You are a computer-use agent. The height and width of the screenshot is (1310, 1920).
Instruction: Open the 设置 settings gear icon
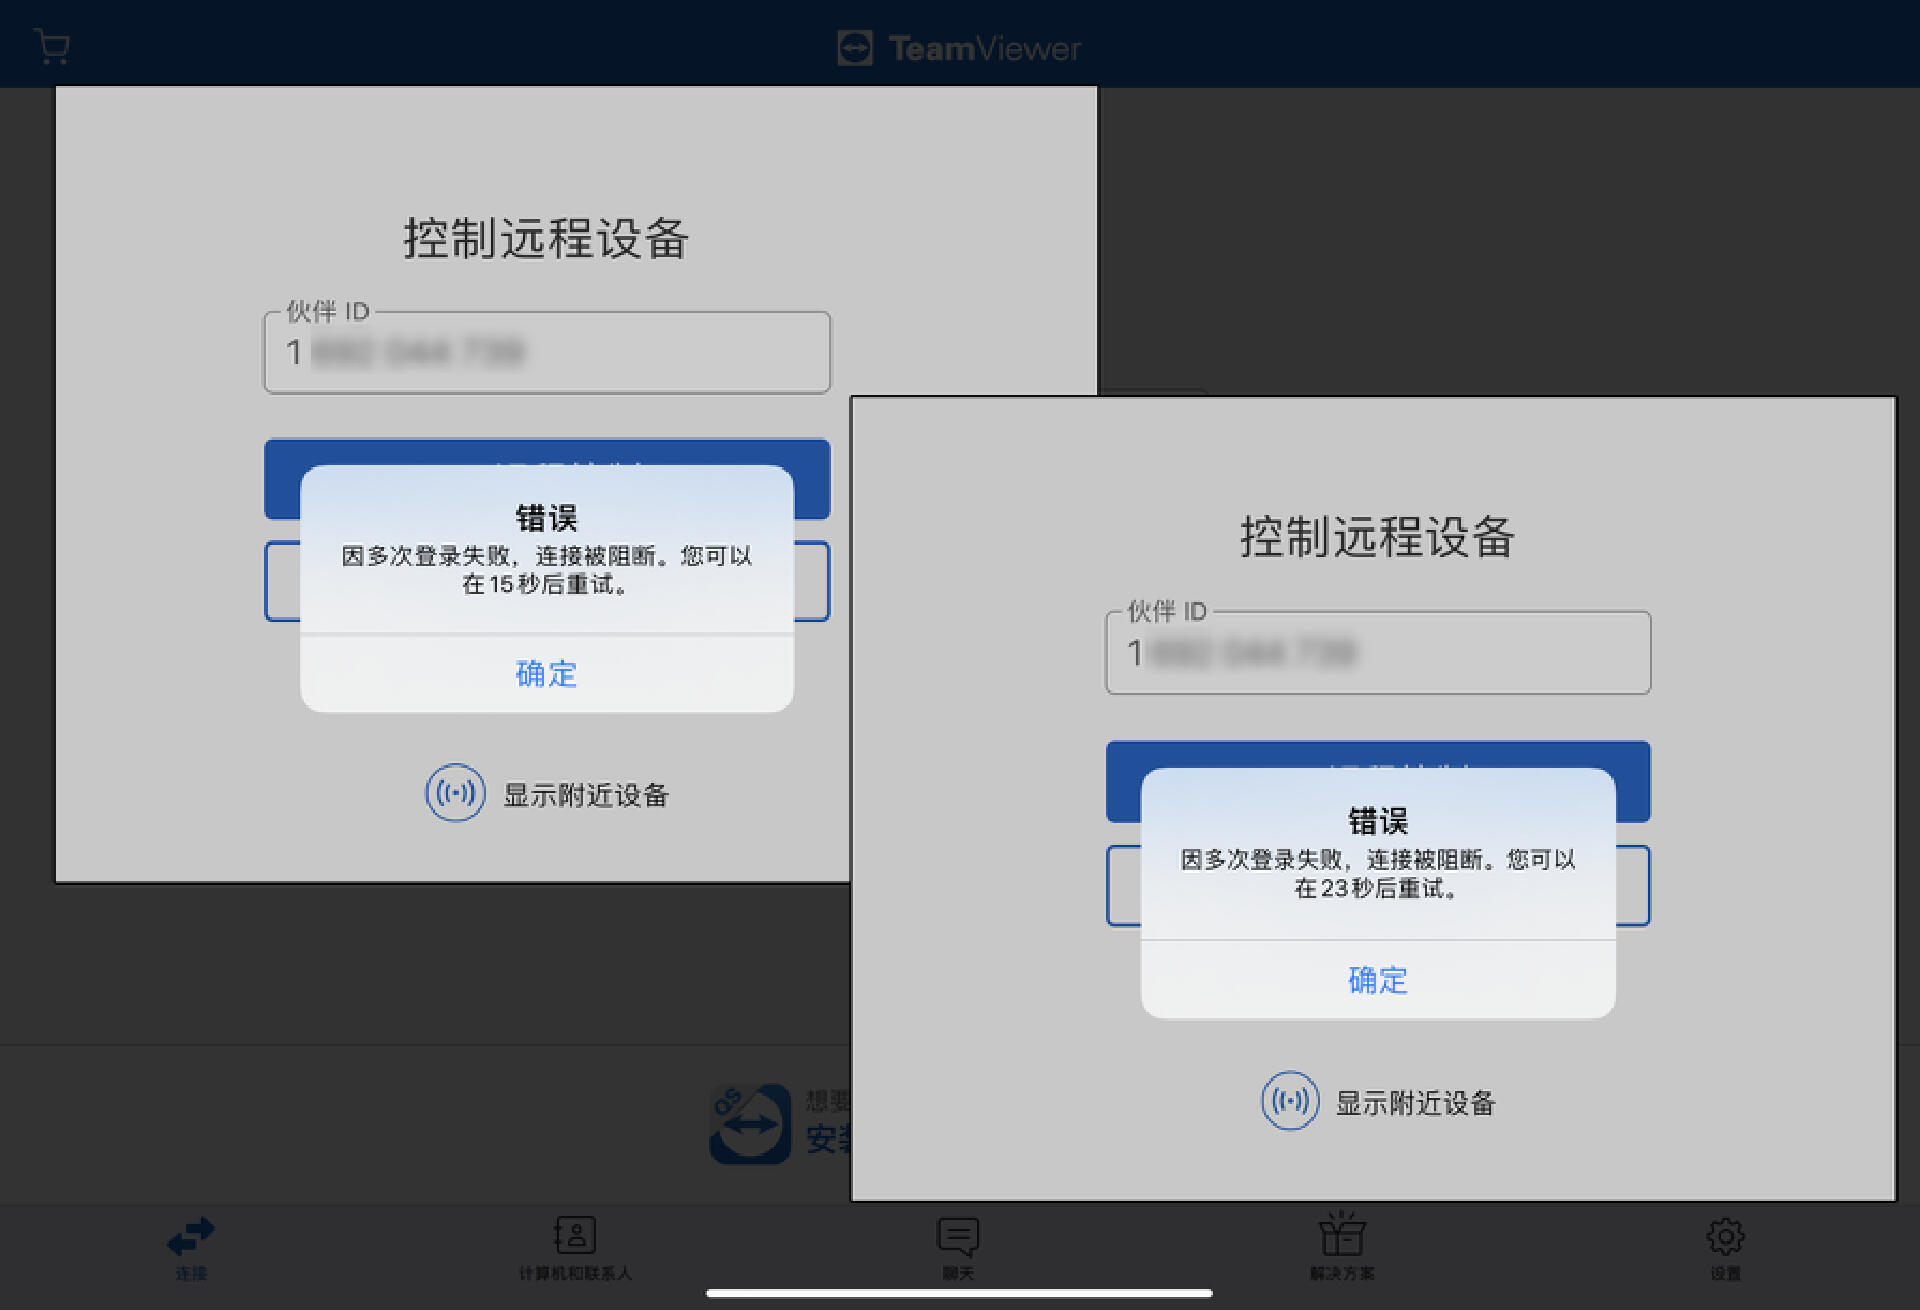tap(1724, 1237)
